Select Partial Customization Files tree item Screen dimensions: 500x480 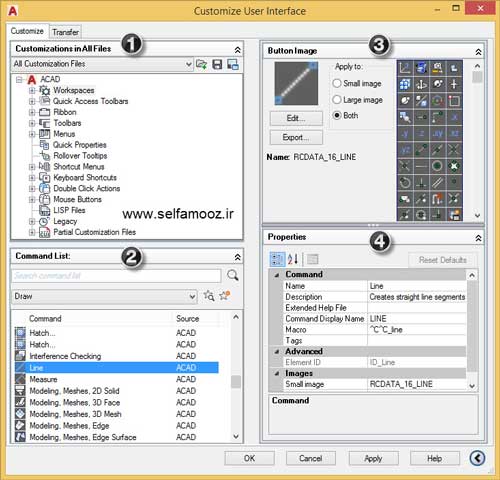point(95,232)
